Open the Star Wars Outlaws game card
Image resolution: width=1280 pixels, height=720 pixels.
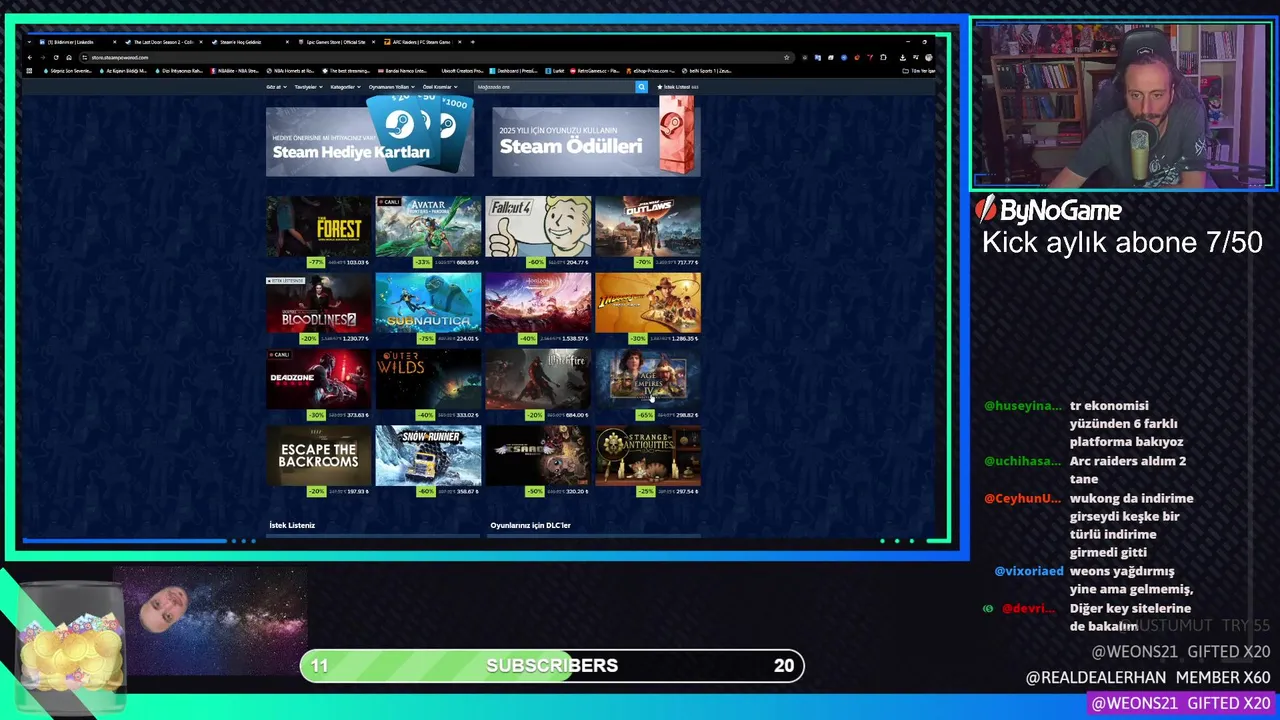pos(648,232)
